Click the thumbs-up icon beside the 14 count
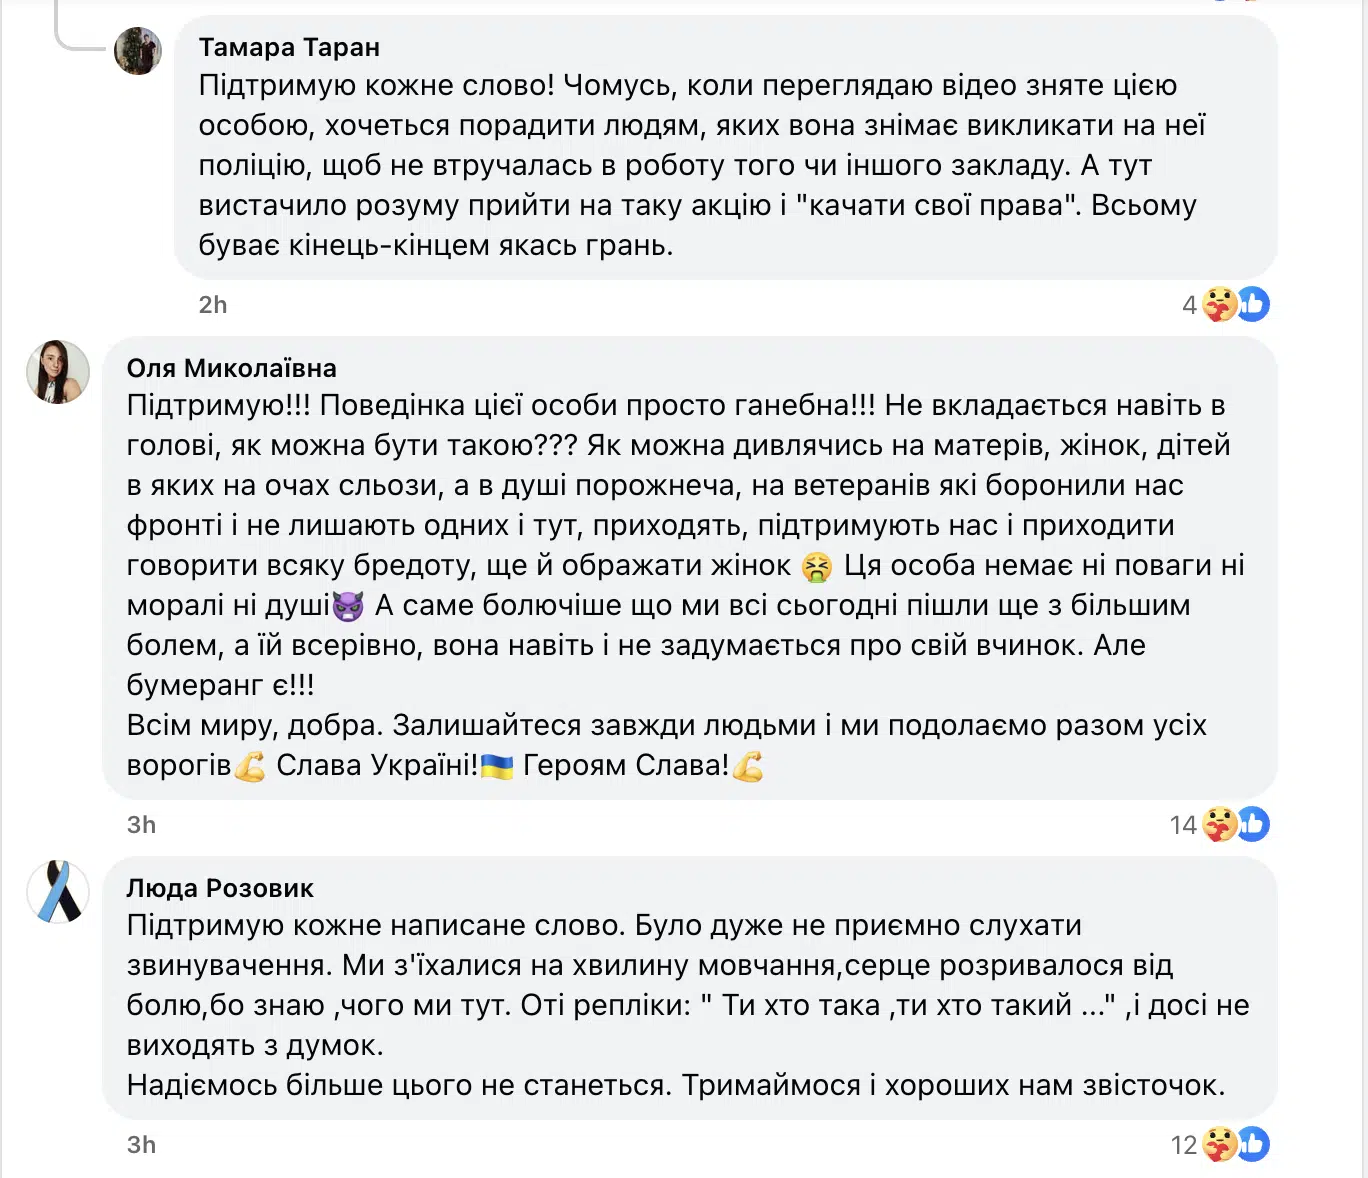 1254,824
